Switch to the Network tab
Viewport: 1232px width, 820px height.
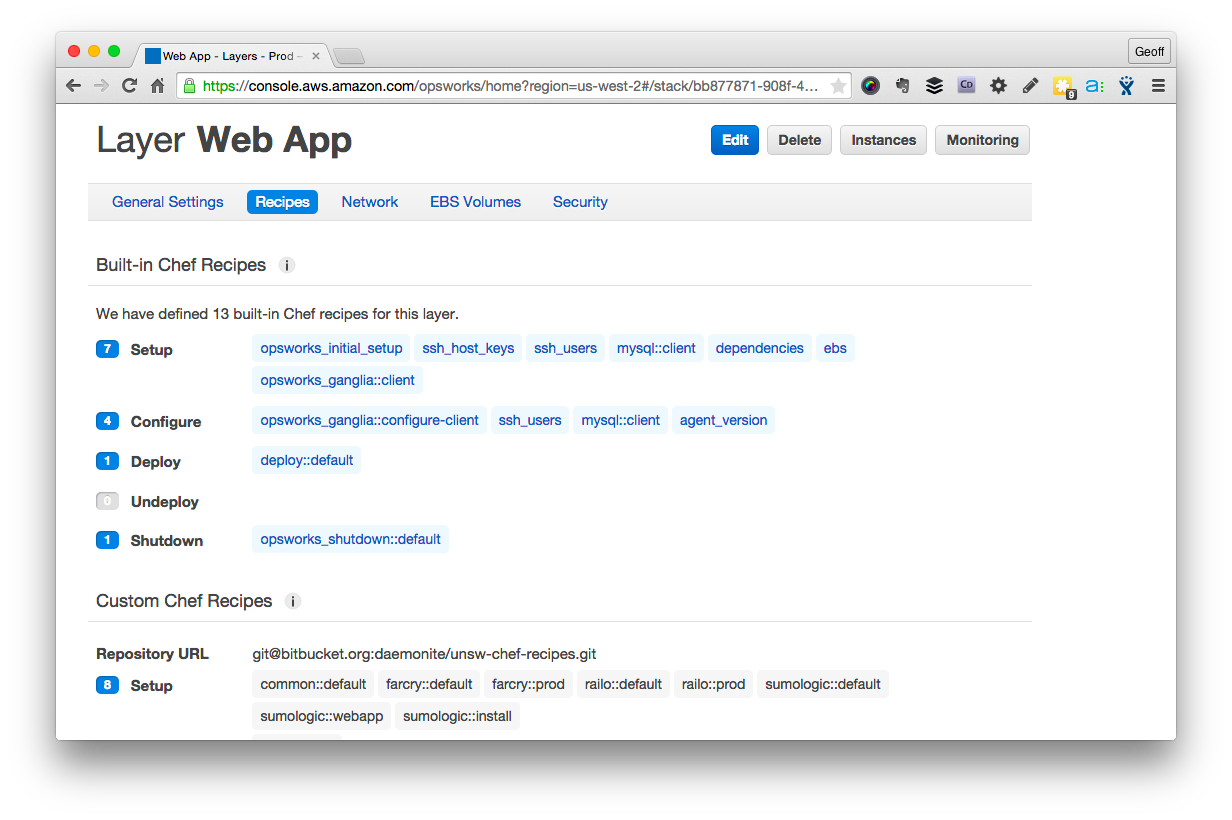(370, 202)
